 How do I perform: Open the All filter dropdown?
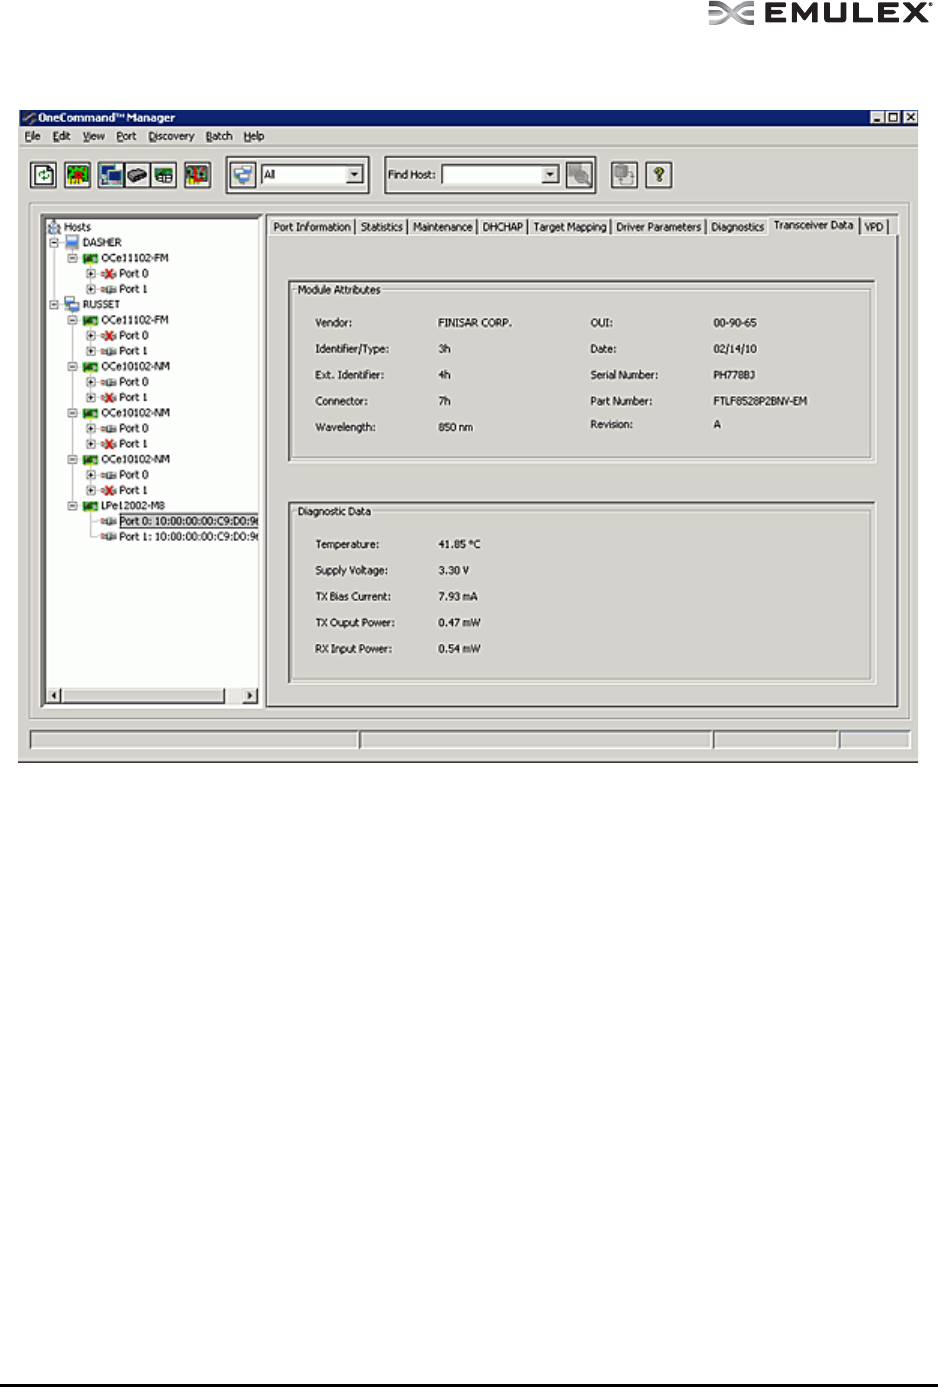(354, 175)
